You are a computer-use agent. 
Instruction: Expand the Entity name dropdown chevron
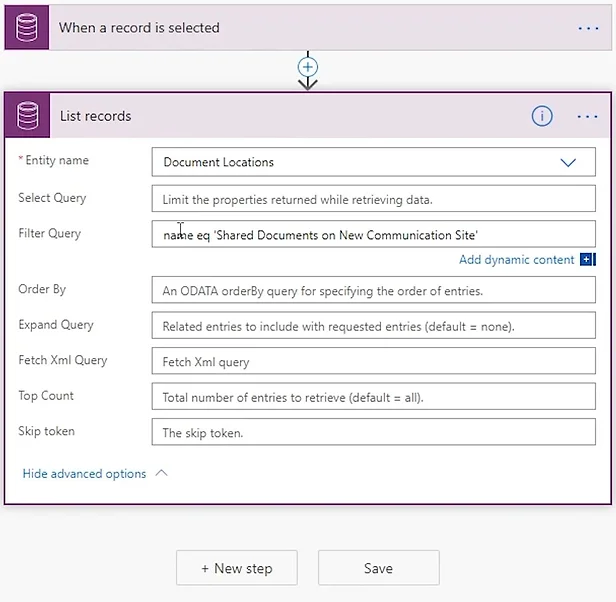click(x=568, y=162)
